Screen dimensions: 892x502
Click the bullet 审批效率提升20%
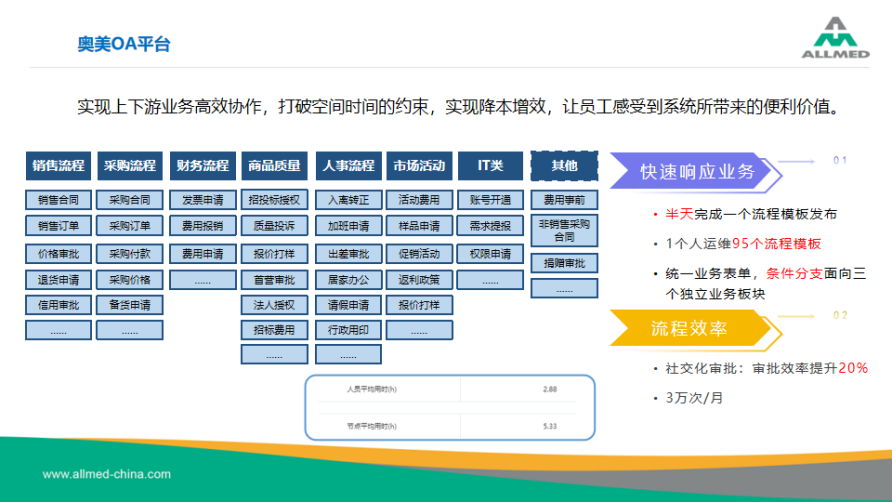click(767, 368)
